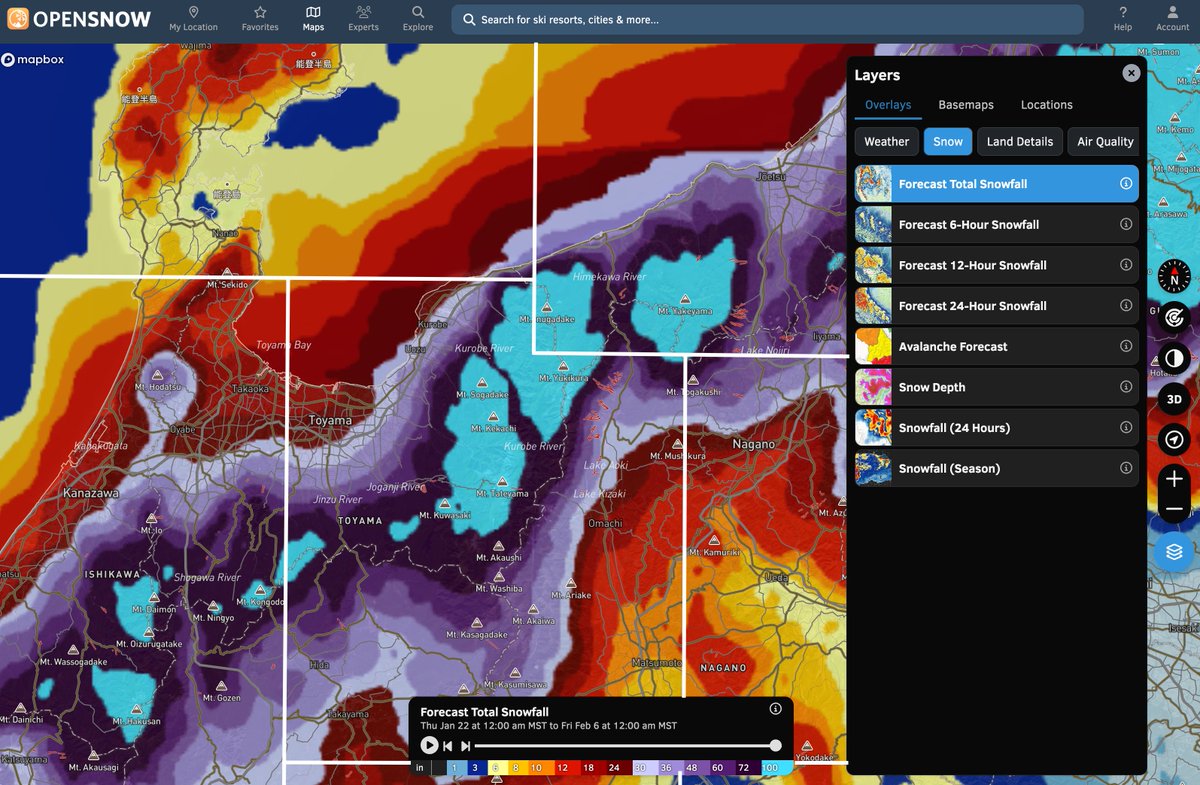Open info in the forecast timeline panel
This screenshot has width=1200, height=785.
pyautogui.click(x=775, y=709)
